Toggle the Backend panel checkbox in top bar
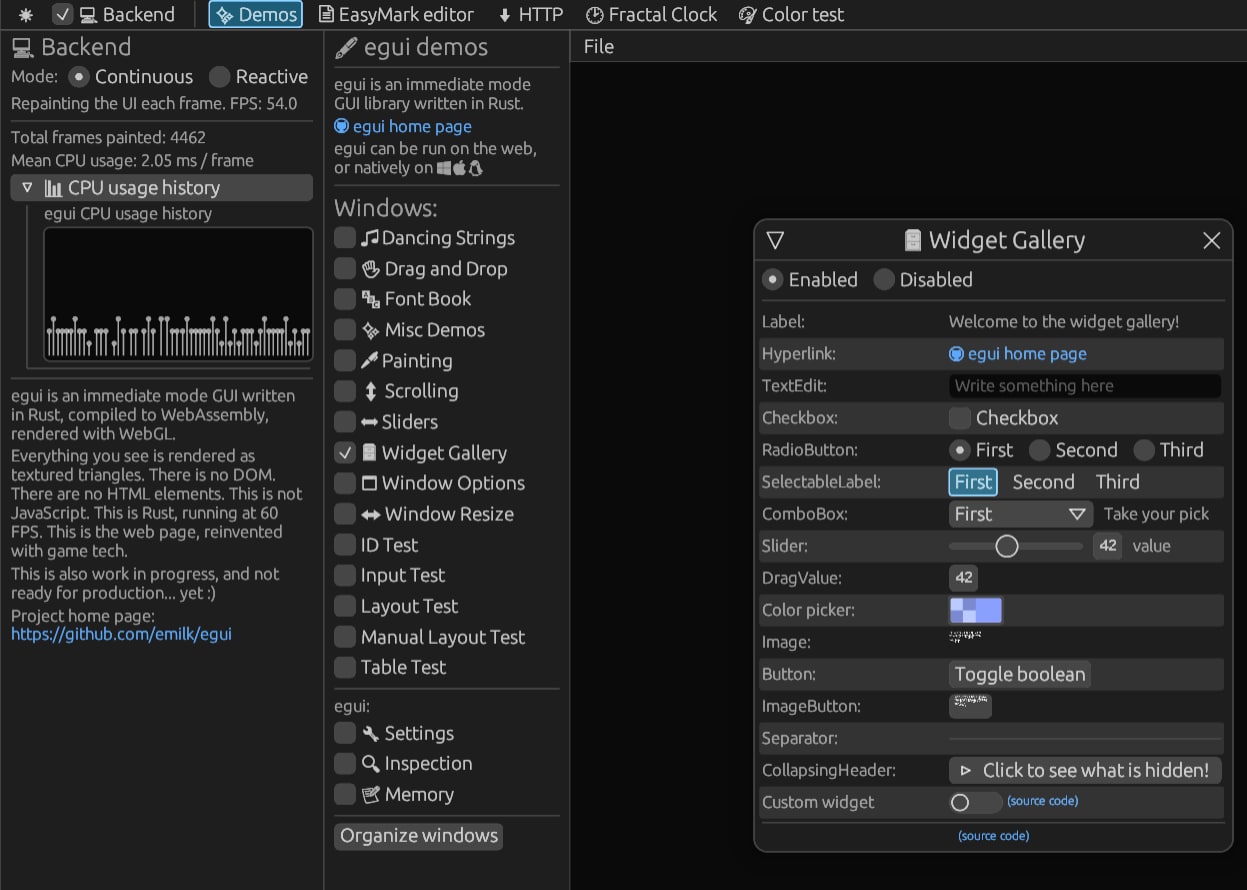The image size is (1247, 890). 62,14
